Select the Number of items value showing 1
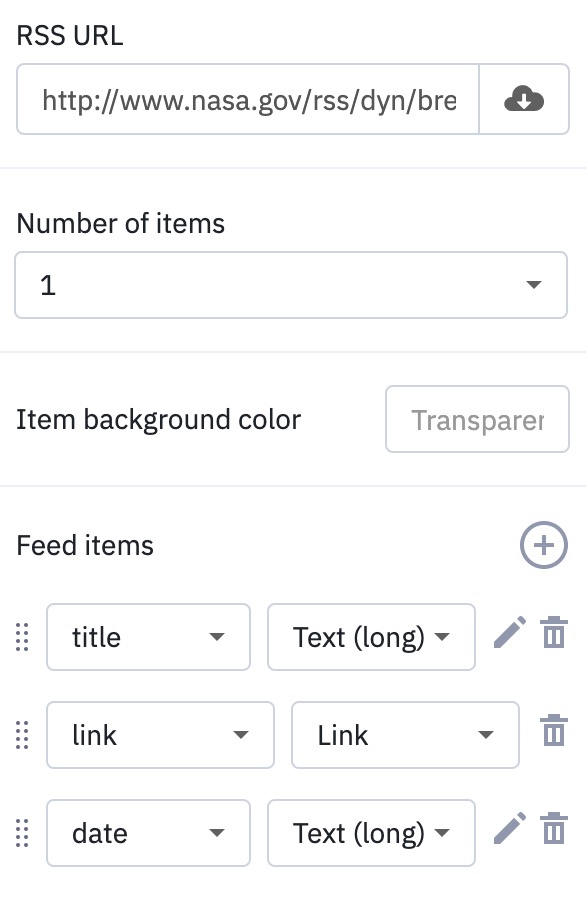The height and width of the screenshot is (912, 586). 291,285
